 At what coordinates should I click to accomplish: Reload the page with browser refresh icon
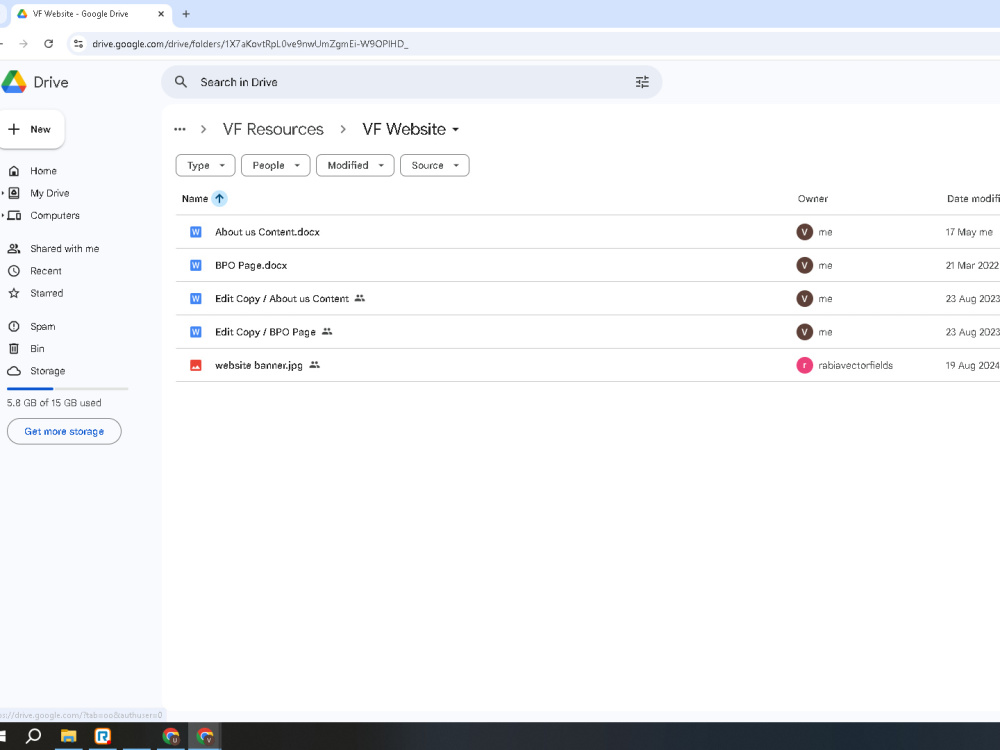[x=48, y=44]
